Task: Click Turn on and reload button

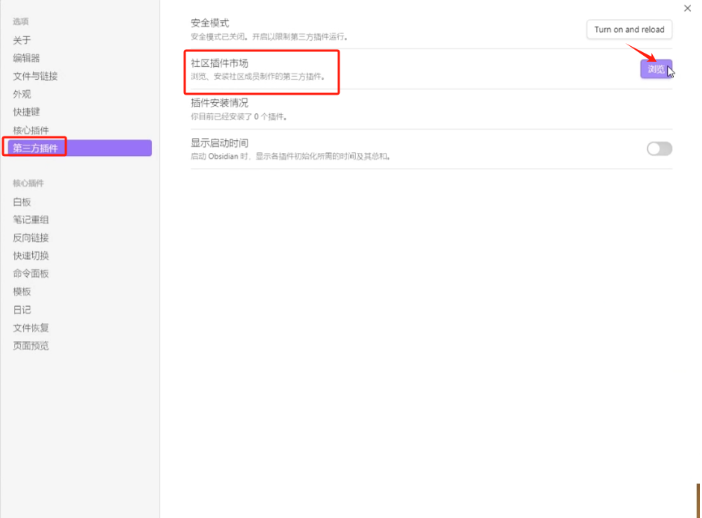Action: click(629, 30)
